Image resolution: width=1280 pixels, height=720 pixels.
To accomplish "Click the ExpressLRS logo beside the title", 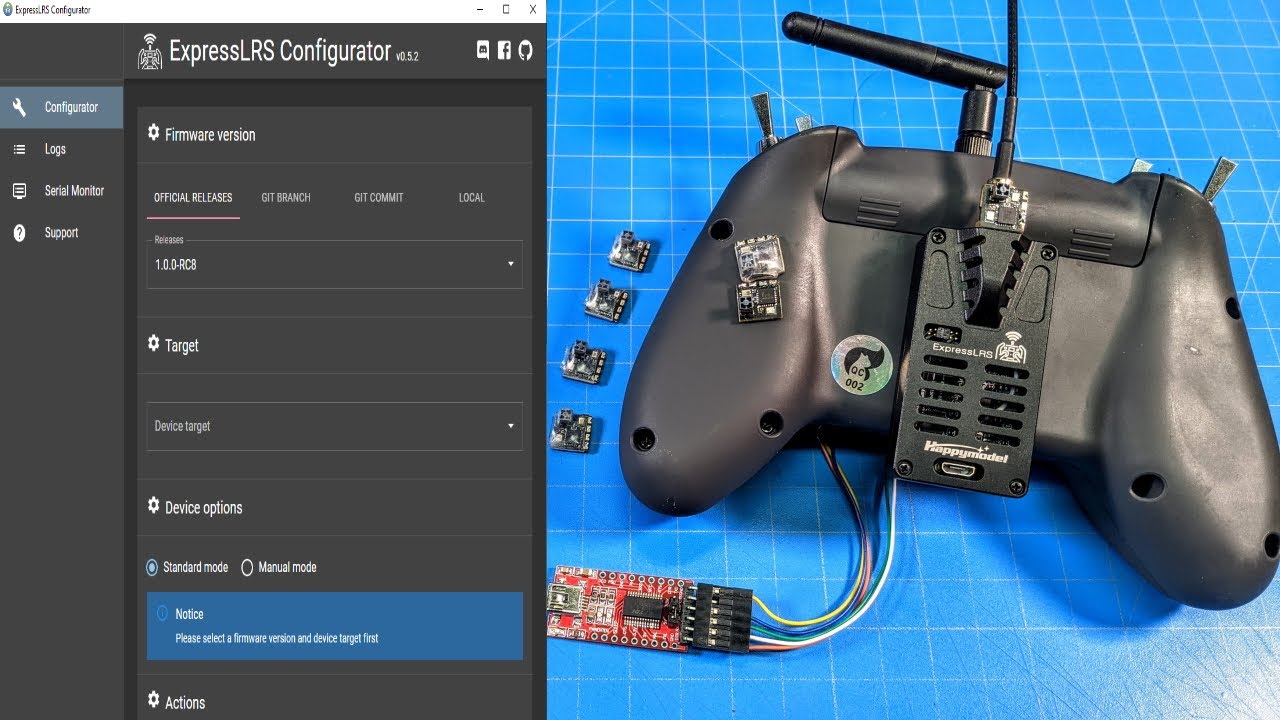I will 150,52.
